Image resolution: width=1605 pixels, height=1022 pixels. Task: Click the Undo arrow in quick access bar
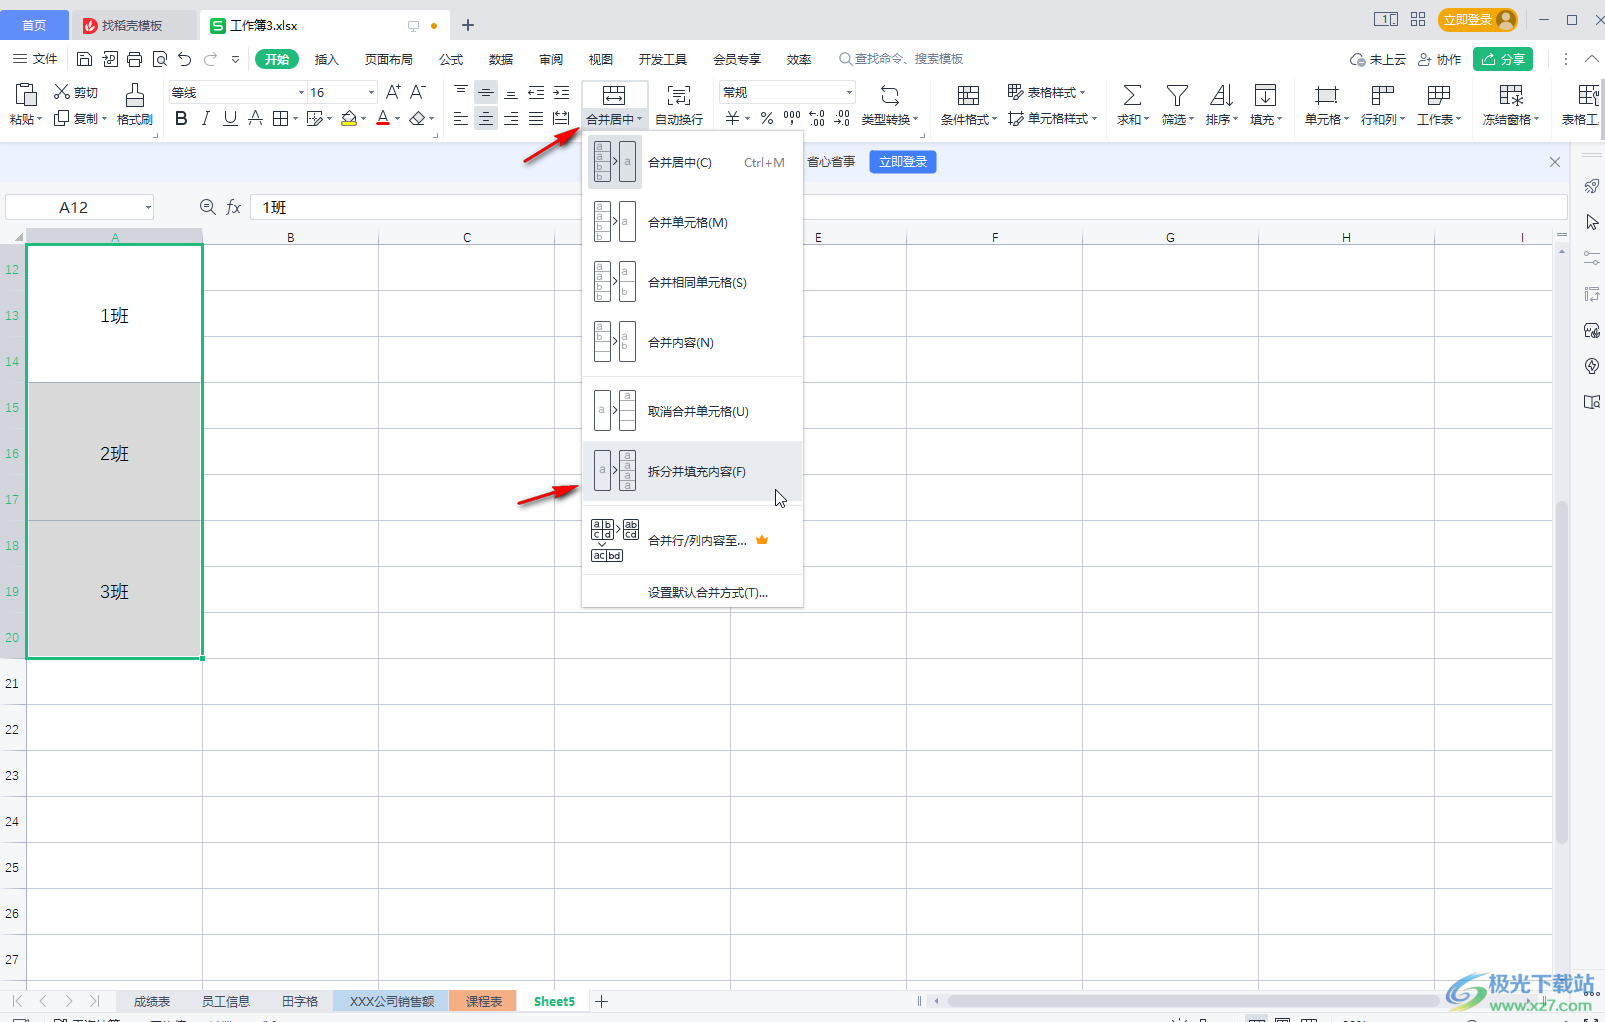[184, 59]
